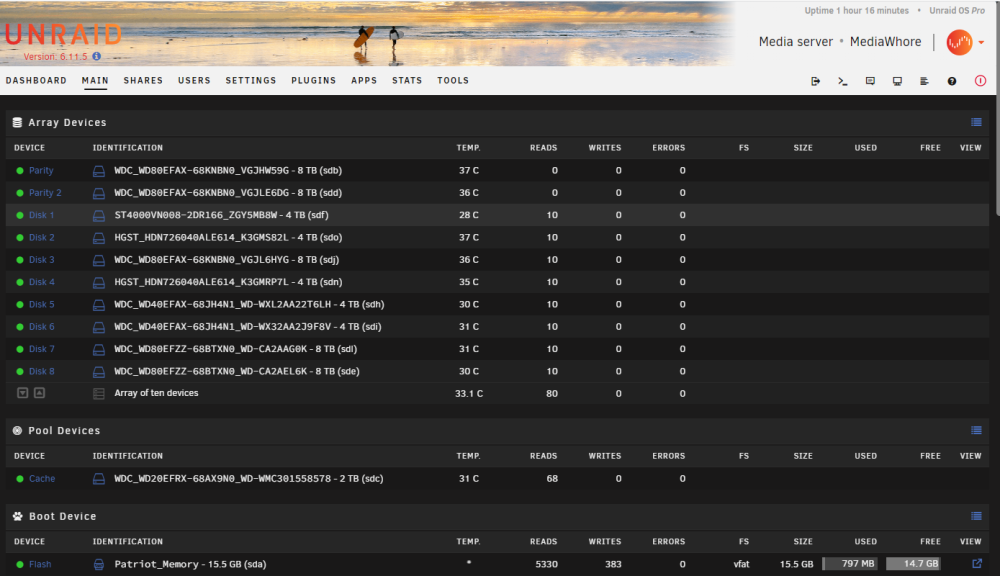Click disk icon for WD-CA2AAG0K drive
The height and width of the screenshot is (576, 1000).
coord(99,350)
